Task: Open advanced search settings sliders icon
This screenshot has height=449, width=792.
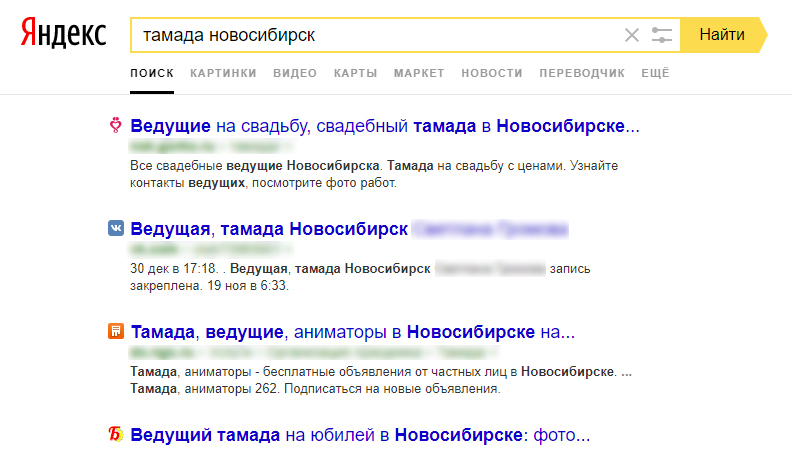Action: coord(662,35)
